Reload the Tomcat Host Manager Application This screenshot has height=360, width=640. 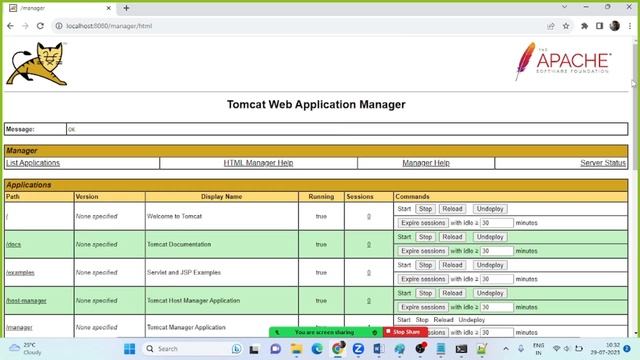coord(452,293)
